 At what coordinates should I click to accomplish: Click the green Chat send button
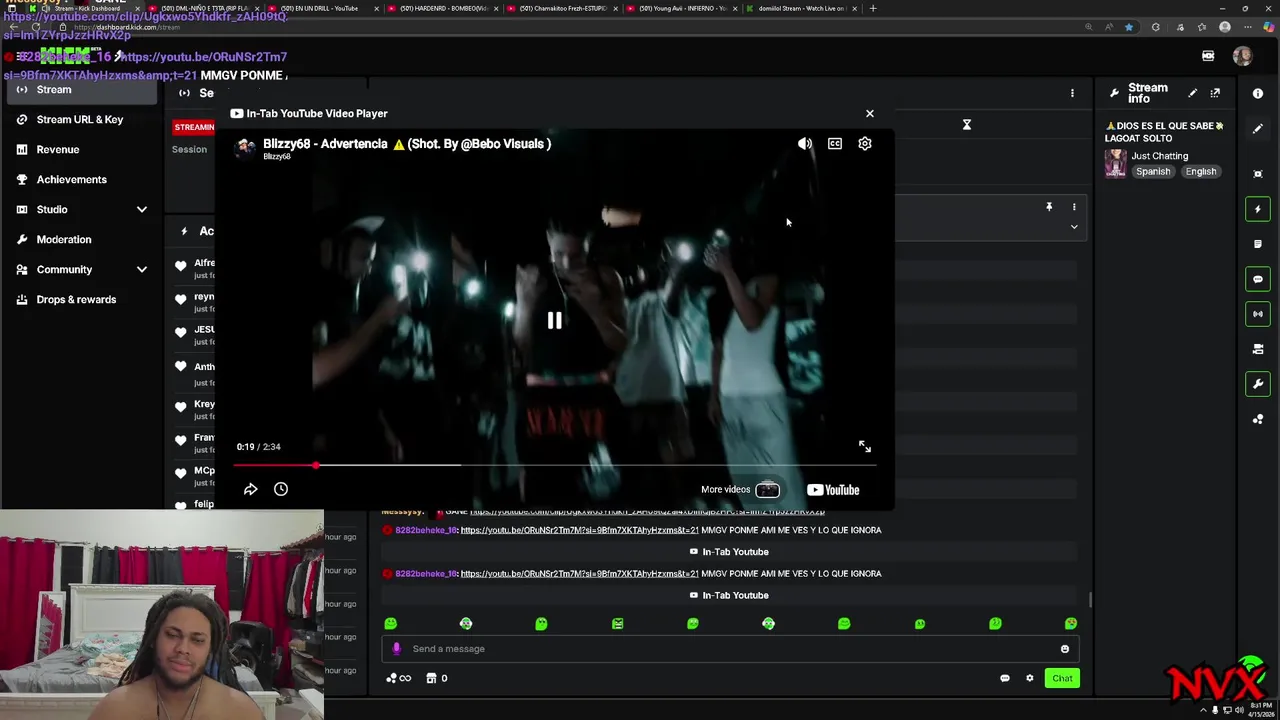1062,678
